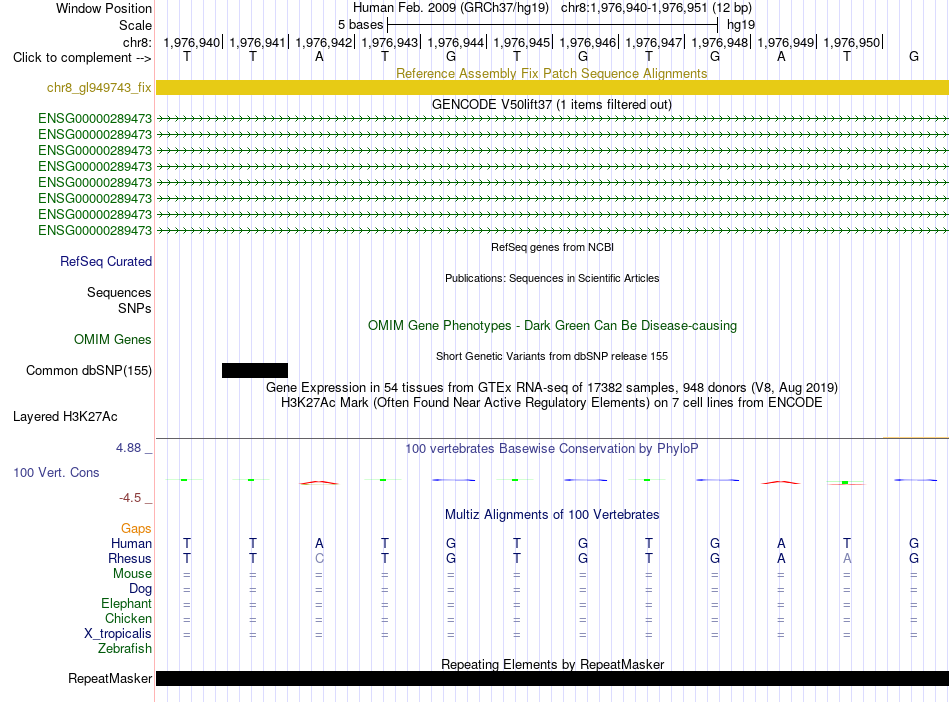This screenshot has width=950, height=702.
Task: Open RefSeq Curated track label
Action: (x=106, y=261)
